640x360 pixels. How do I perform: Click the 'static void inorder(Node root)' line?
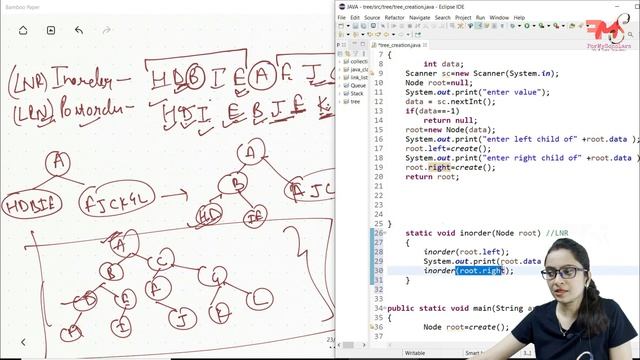[x=473, y=233]
